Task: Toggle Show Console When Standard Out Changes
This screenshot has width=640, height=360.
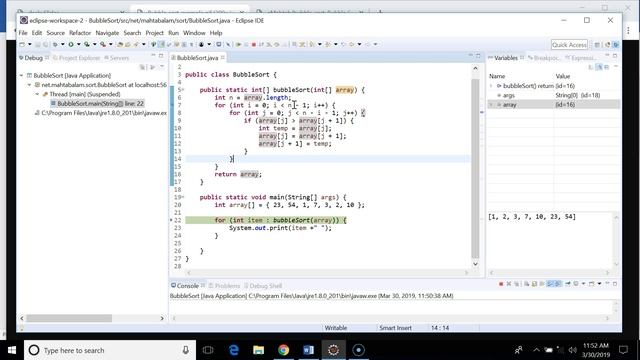Action: click(x=550, y=284)
